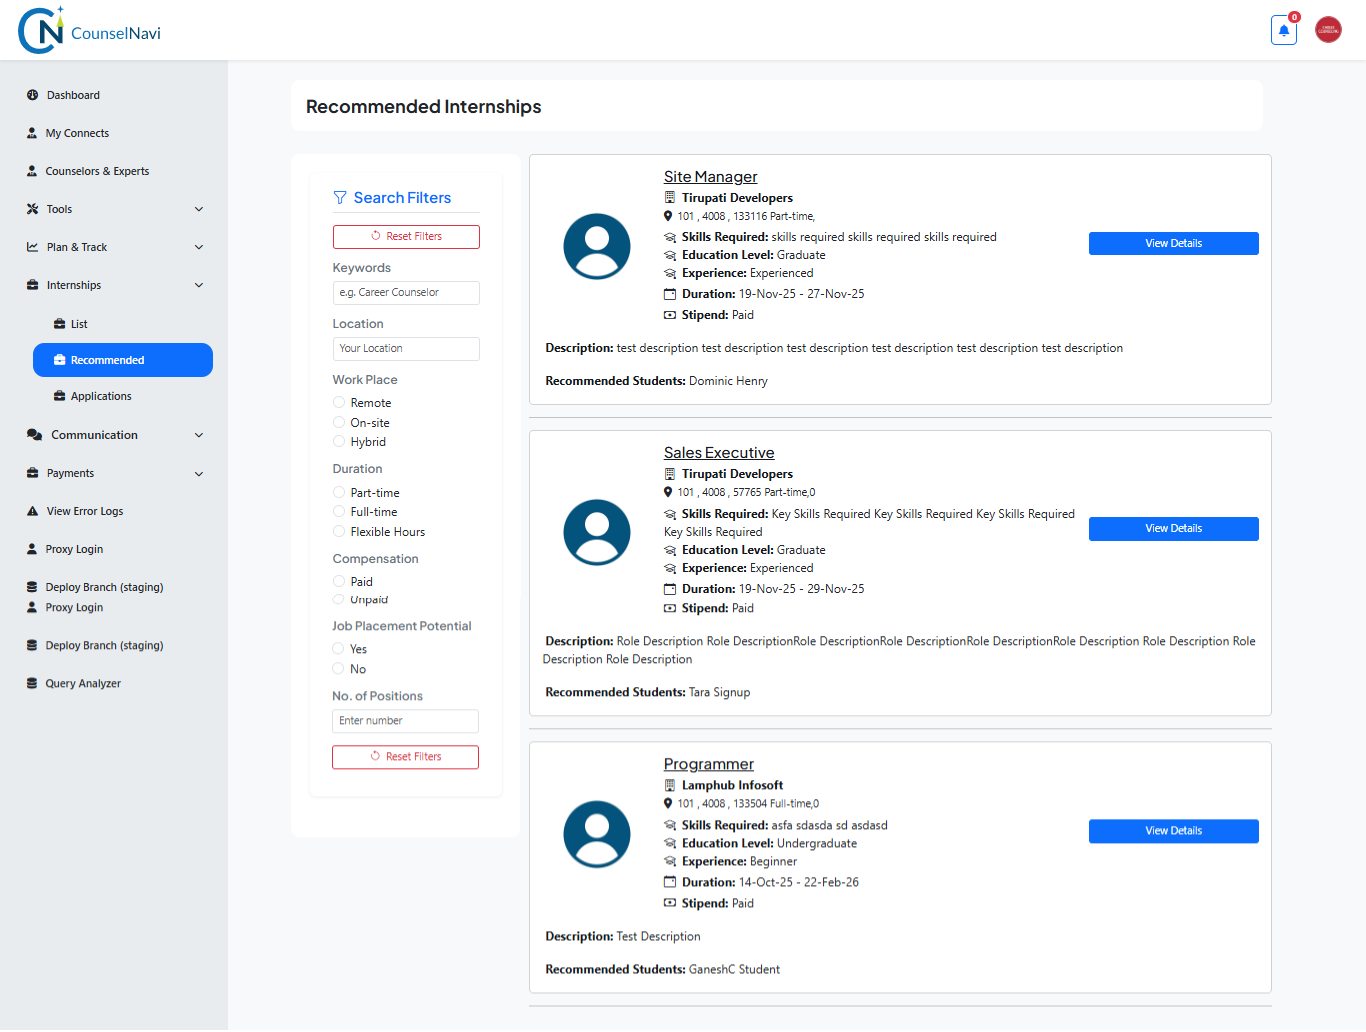Select the Full-time duration option

click(339, 512)
